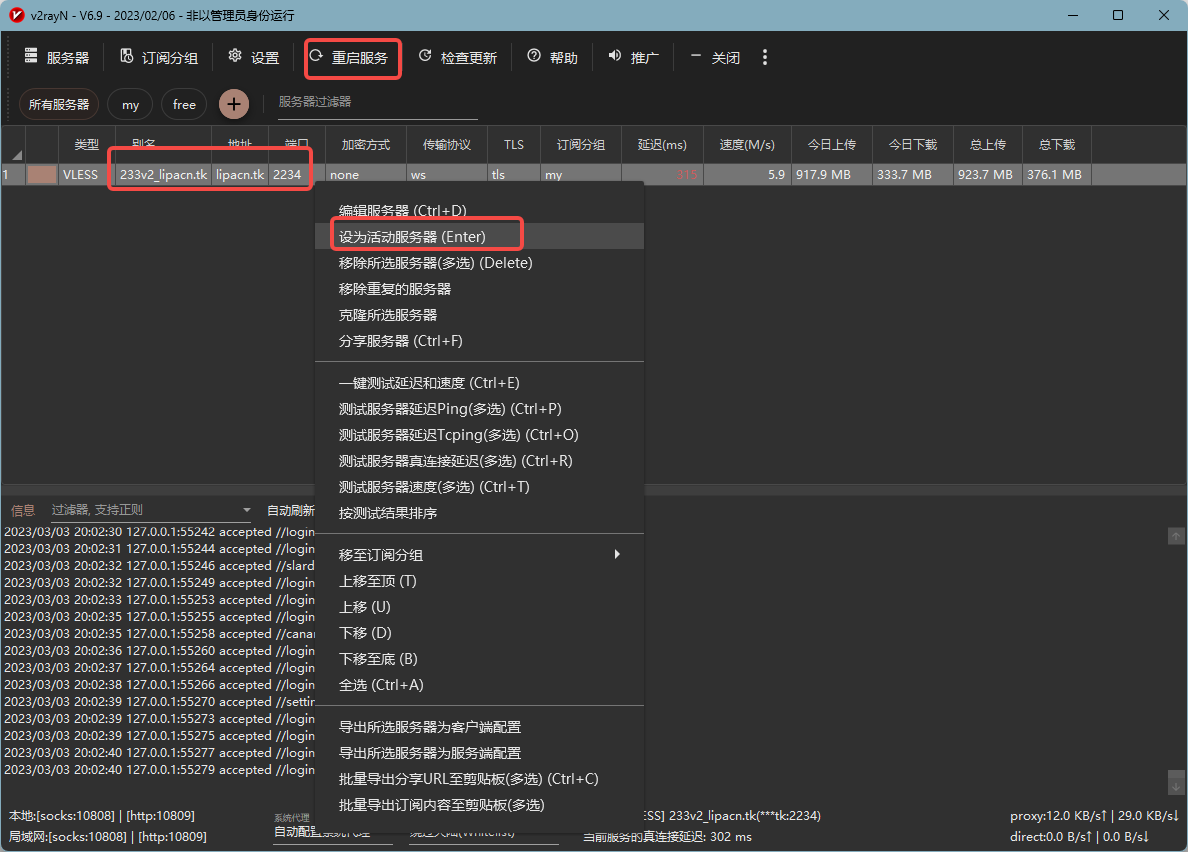Sort by the 传输协议 column header
1188x852 pixels.
point(447,145)
